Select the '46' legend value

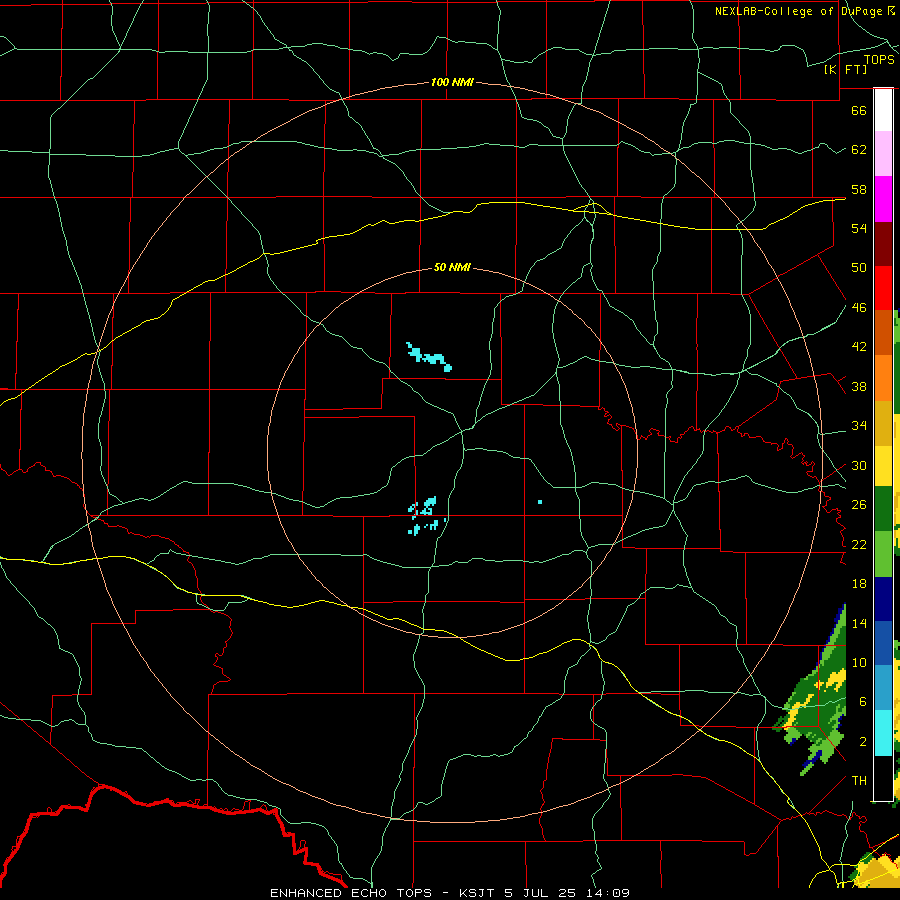tap(859, 308)
